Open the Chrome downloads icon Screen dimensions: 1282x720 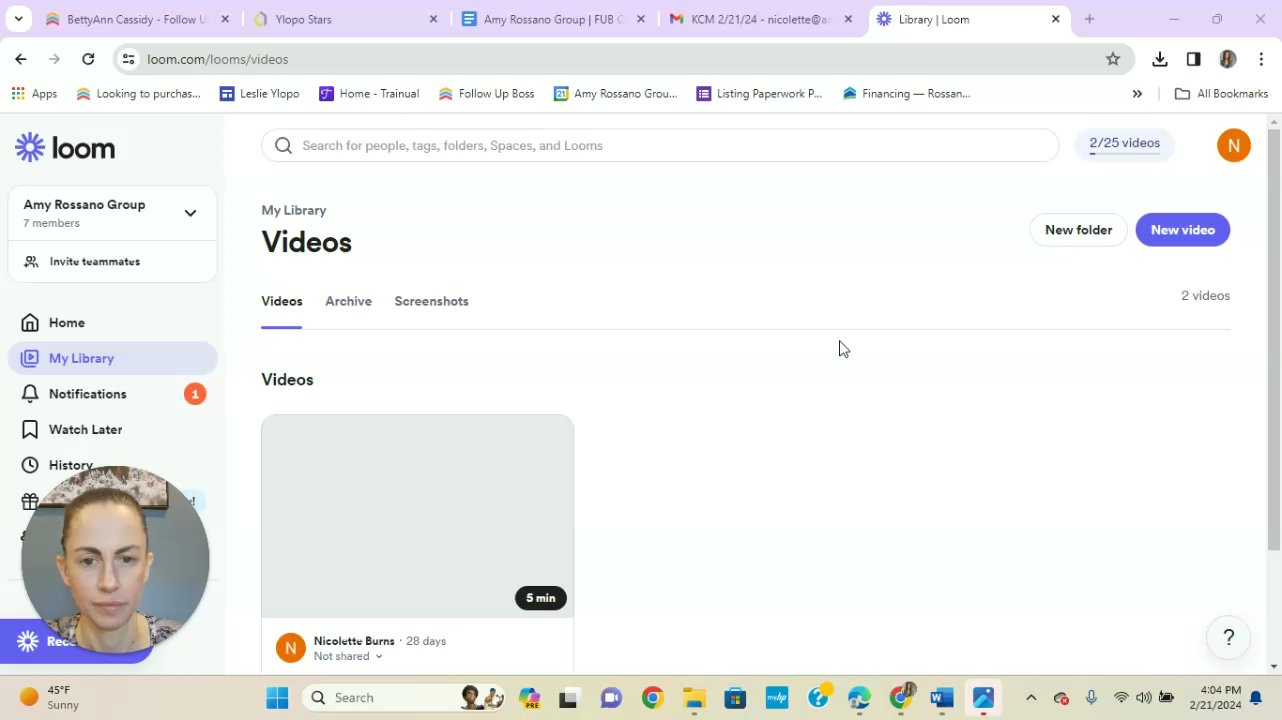tap(1160, 59)
